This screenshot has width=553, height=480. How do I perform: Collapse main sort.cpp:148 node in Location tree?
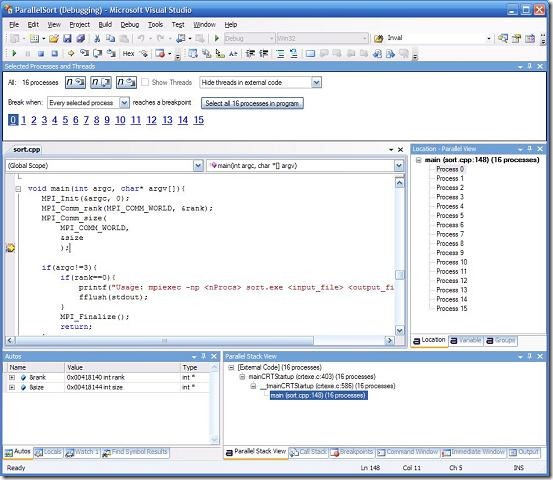pyautogui.click(x=419, y=160)
